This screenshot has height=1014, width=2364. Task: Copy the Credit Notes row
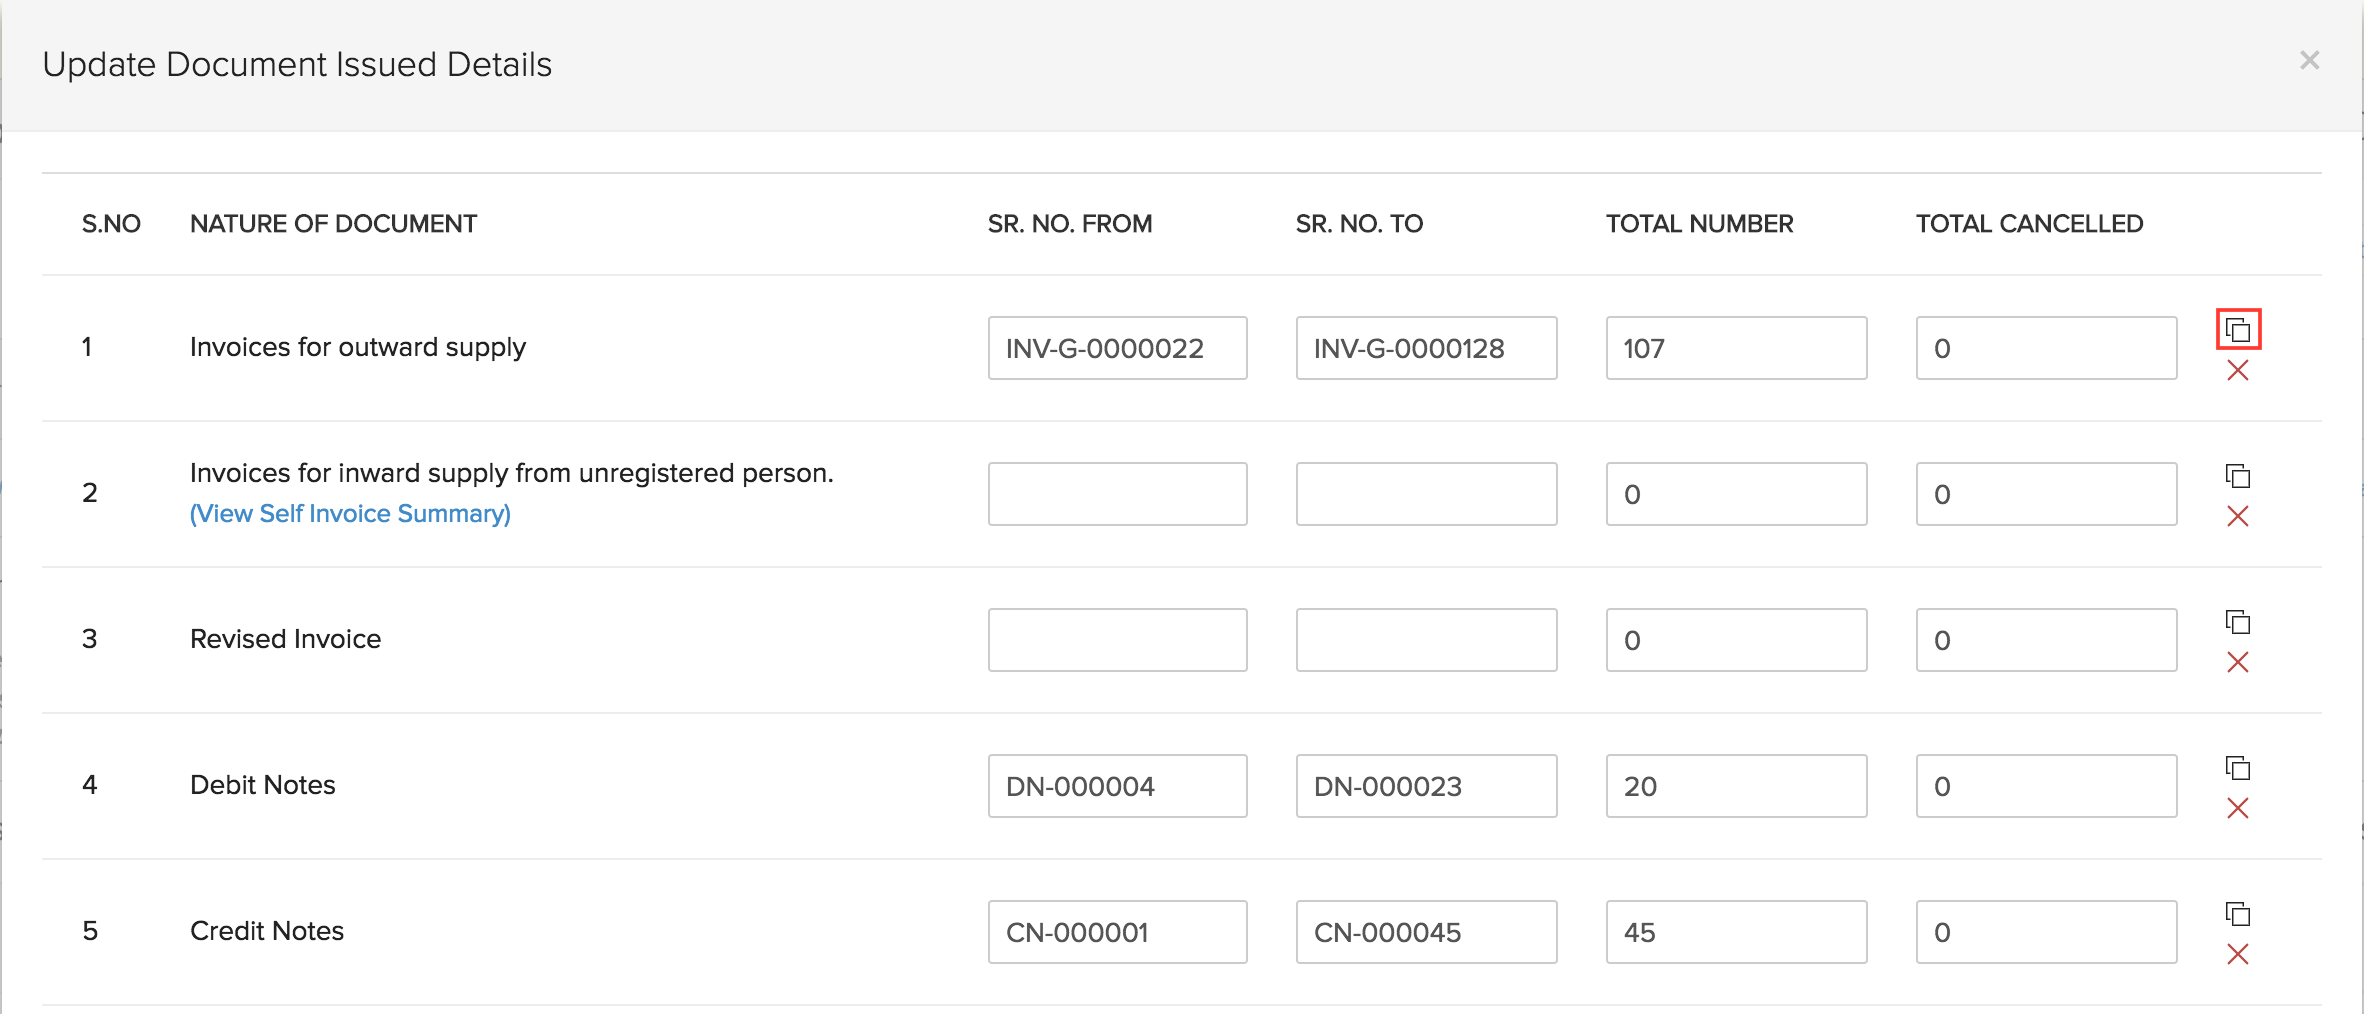[2238, 914]
